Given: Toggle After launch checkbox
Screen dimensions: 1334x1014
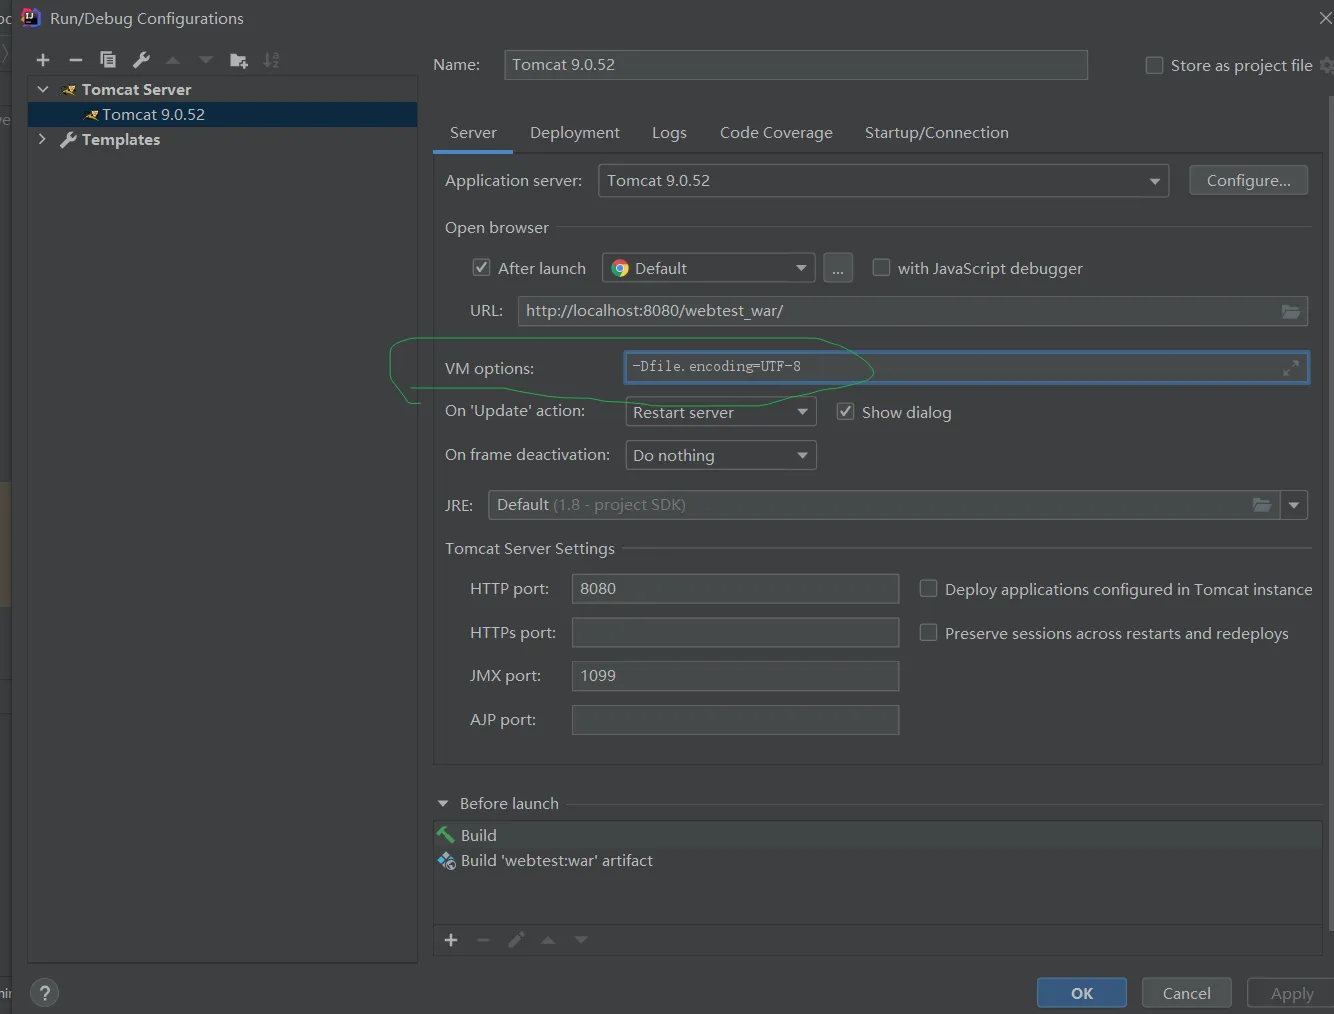Looking at the screenshot, I should pos(481,268).
